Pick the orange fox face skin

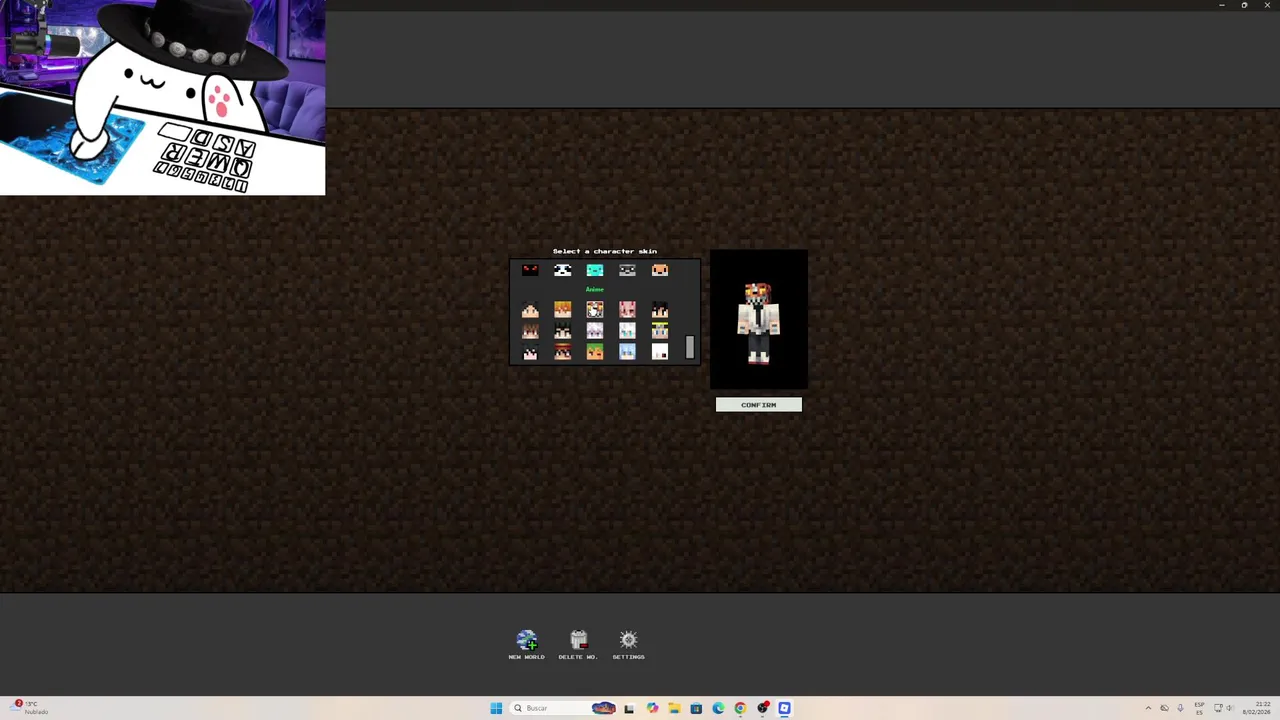[660, 270]
